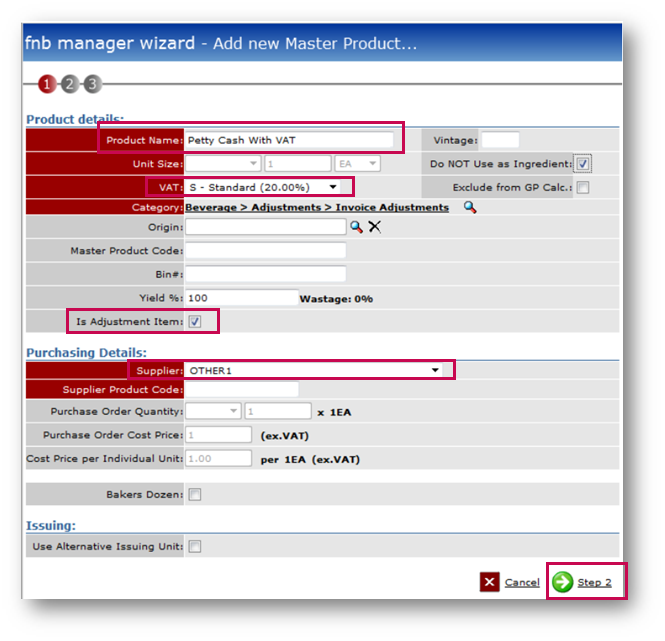Image resolution: width=665 pixels, height=641 pixels.
Task: Enable Use Alternative Issuing Unit checkbox
Action: coord(195,546)
